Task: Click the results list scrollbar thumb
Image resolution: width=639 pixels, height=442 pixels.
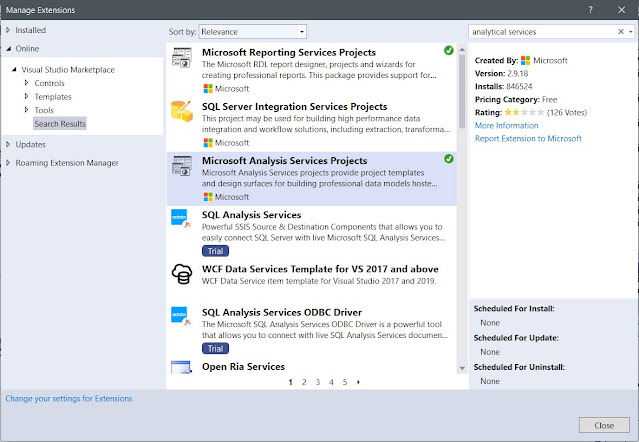Action: click(462, 91)
